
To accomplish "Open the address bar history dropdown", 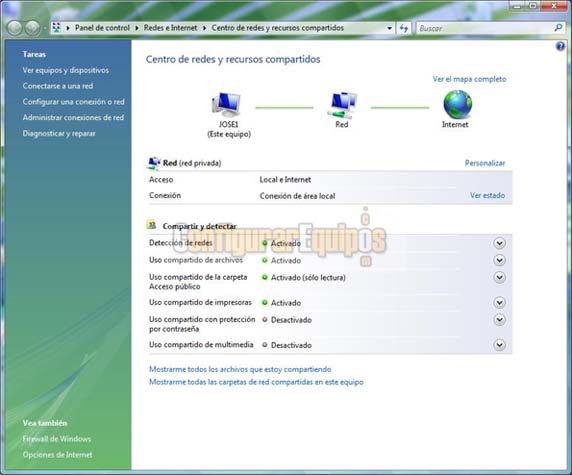I will click(x=389, y=28).
